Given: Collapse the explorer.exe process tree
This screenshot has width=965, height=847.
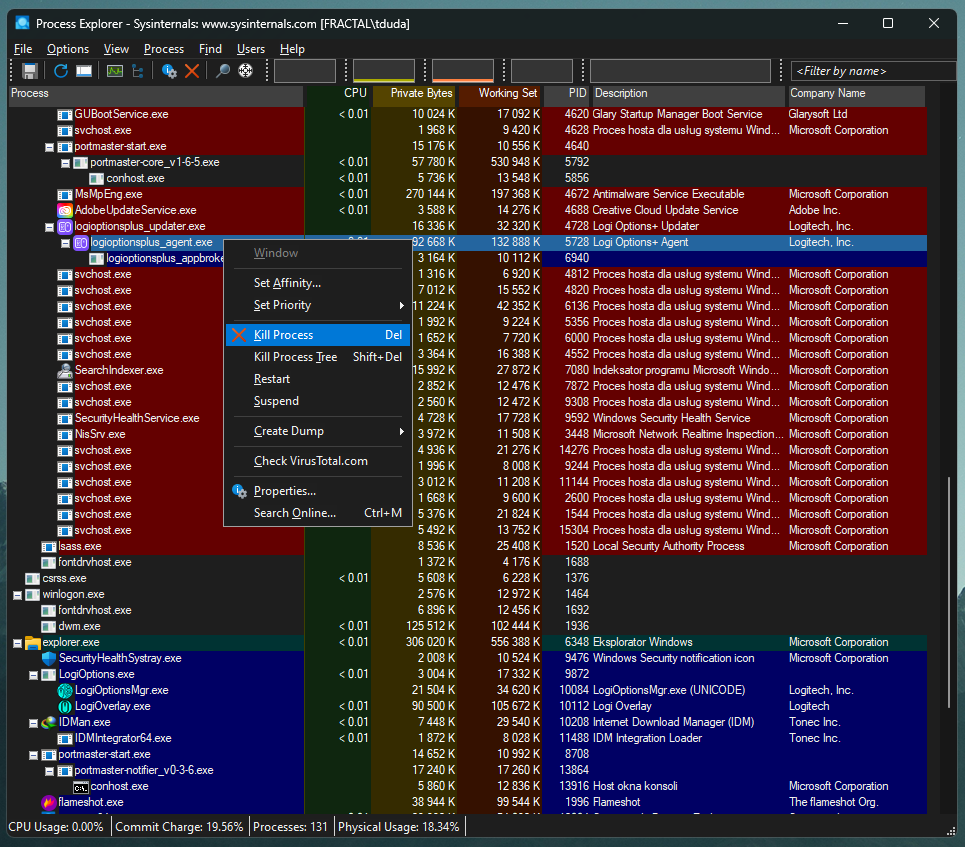Looking at the screenshot, I should click(x=17, y=642).
